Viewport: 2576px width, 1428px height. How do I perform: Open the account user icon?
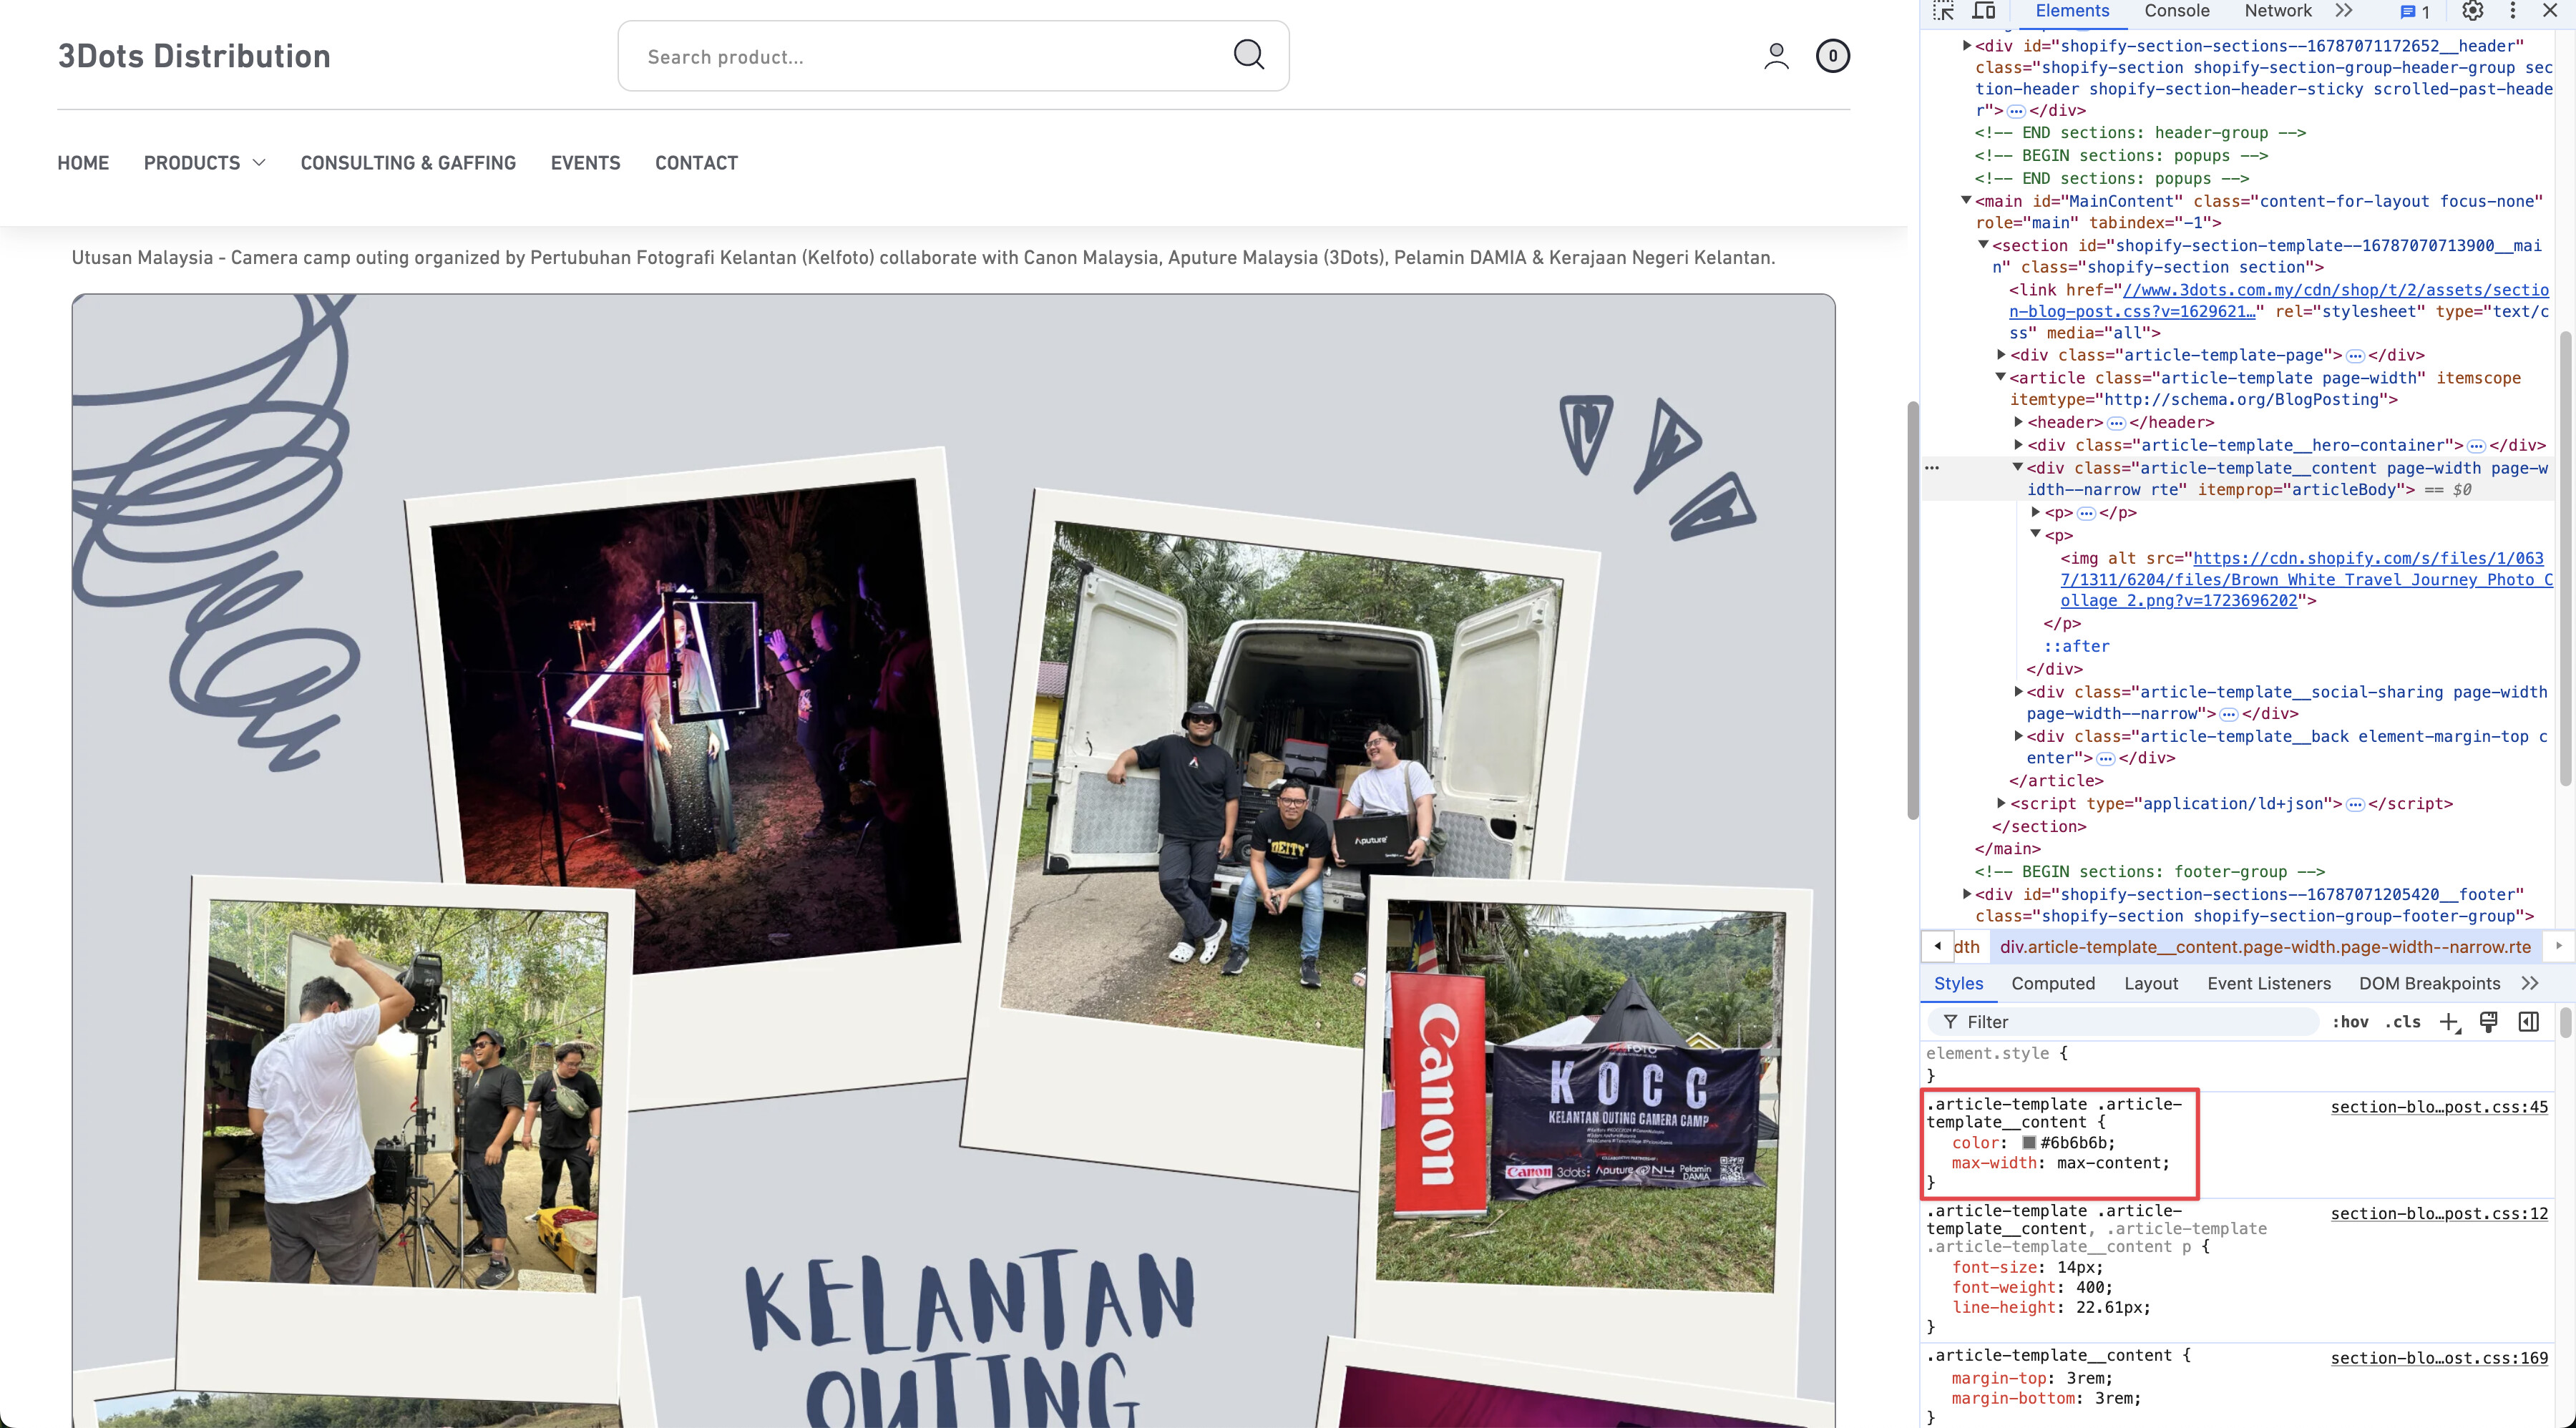click(1776, 56)
